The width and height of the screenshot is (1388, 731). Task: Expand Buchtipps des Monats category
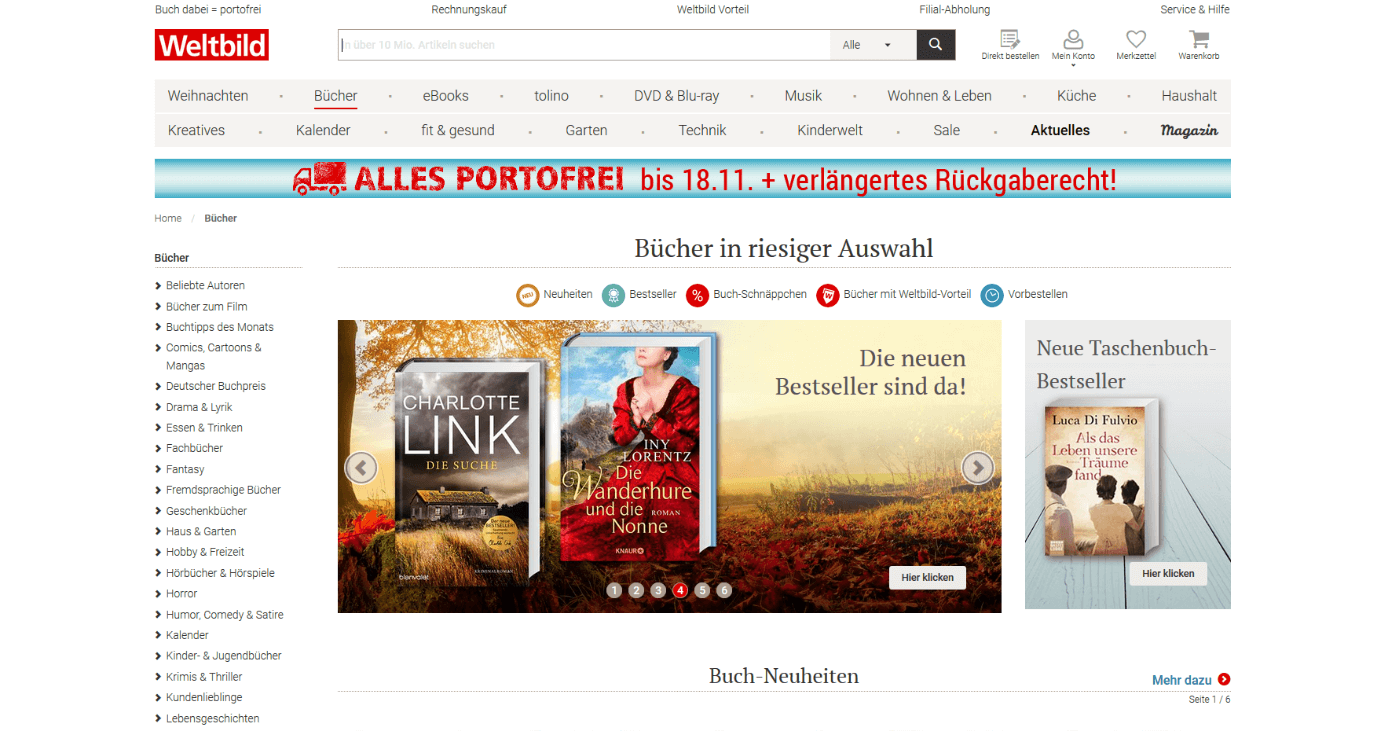158,327
